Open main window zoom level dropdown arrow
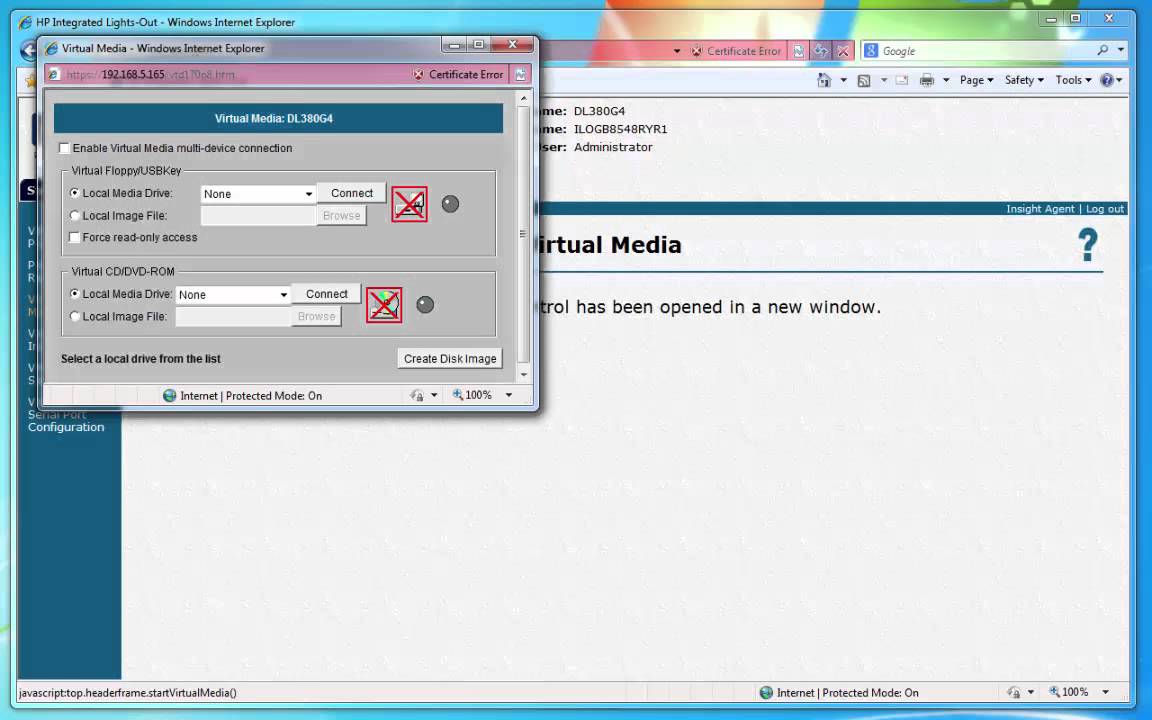Screen dimensions: 1152x720 coord(1105,692)
